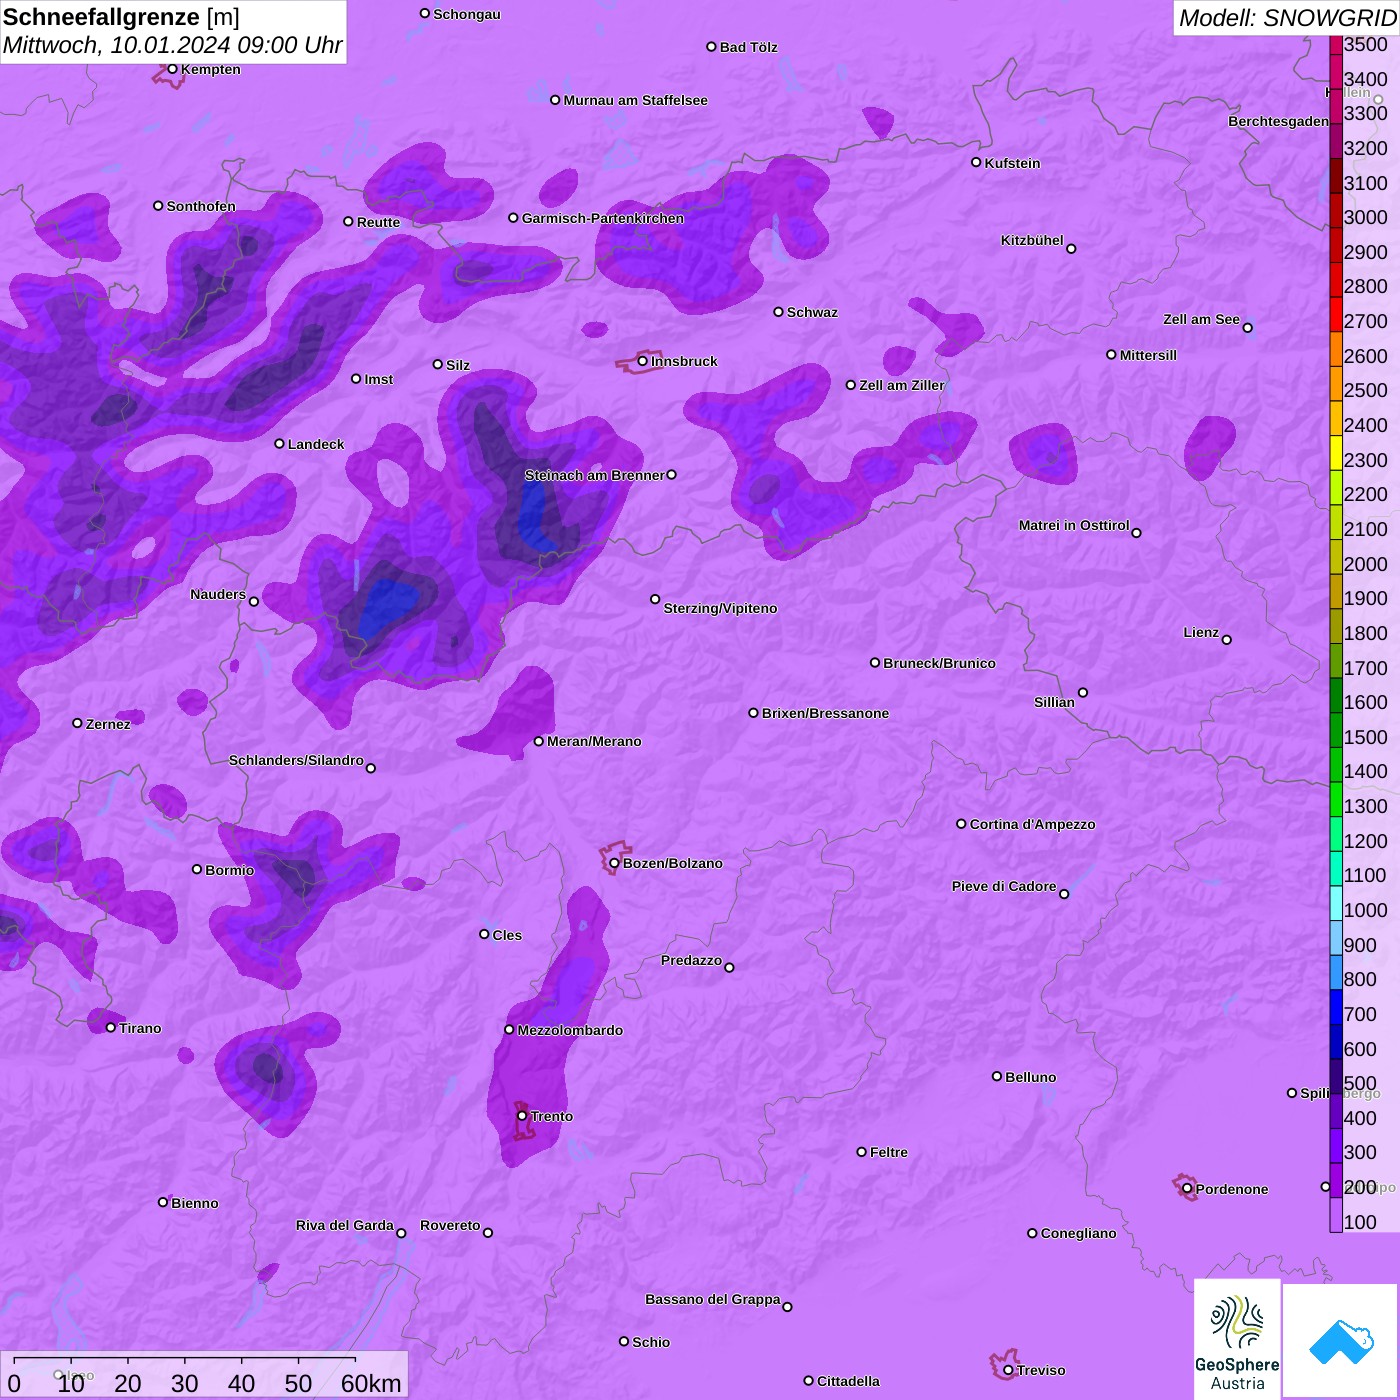This screenshot has width=1400, height=1400.
Task: Click the 700 m blue legend swatch
Action: click(1336, 1006)
